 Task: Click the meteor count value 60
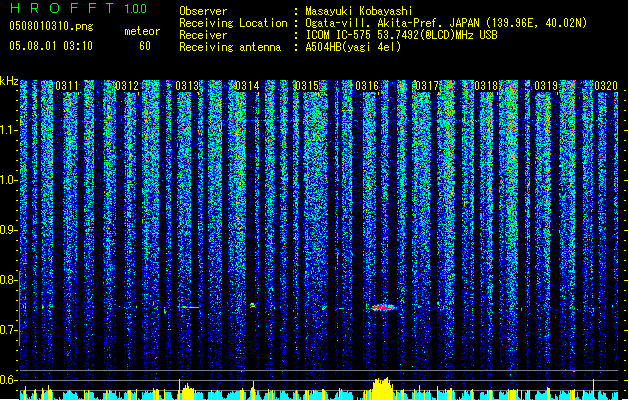click(x=145, y=46)
